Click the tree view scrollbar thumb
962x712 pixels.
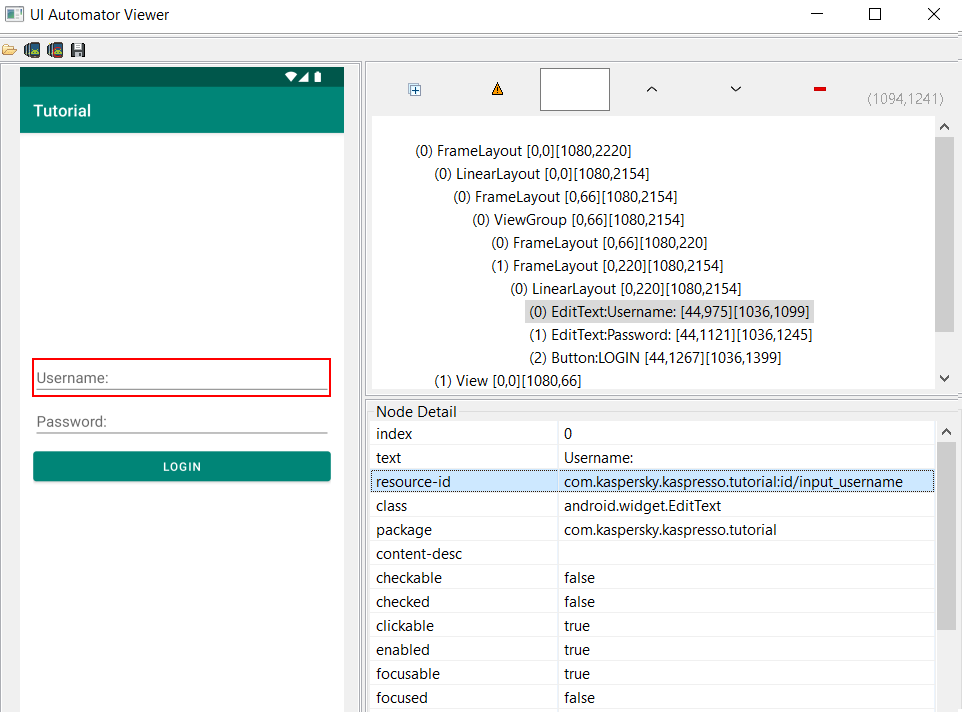coord(944,234)
